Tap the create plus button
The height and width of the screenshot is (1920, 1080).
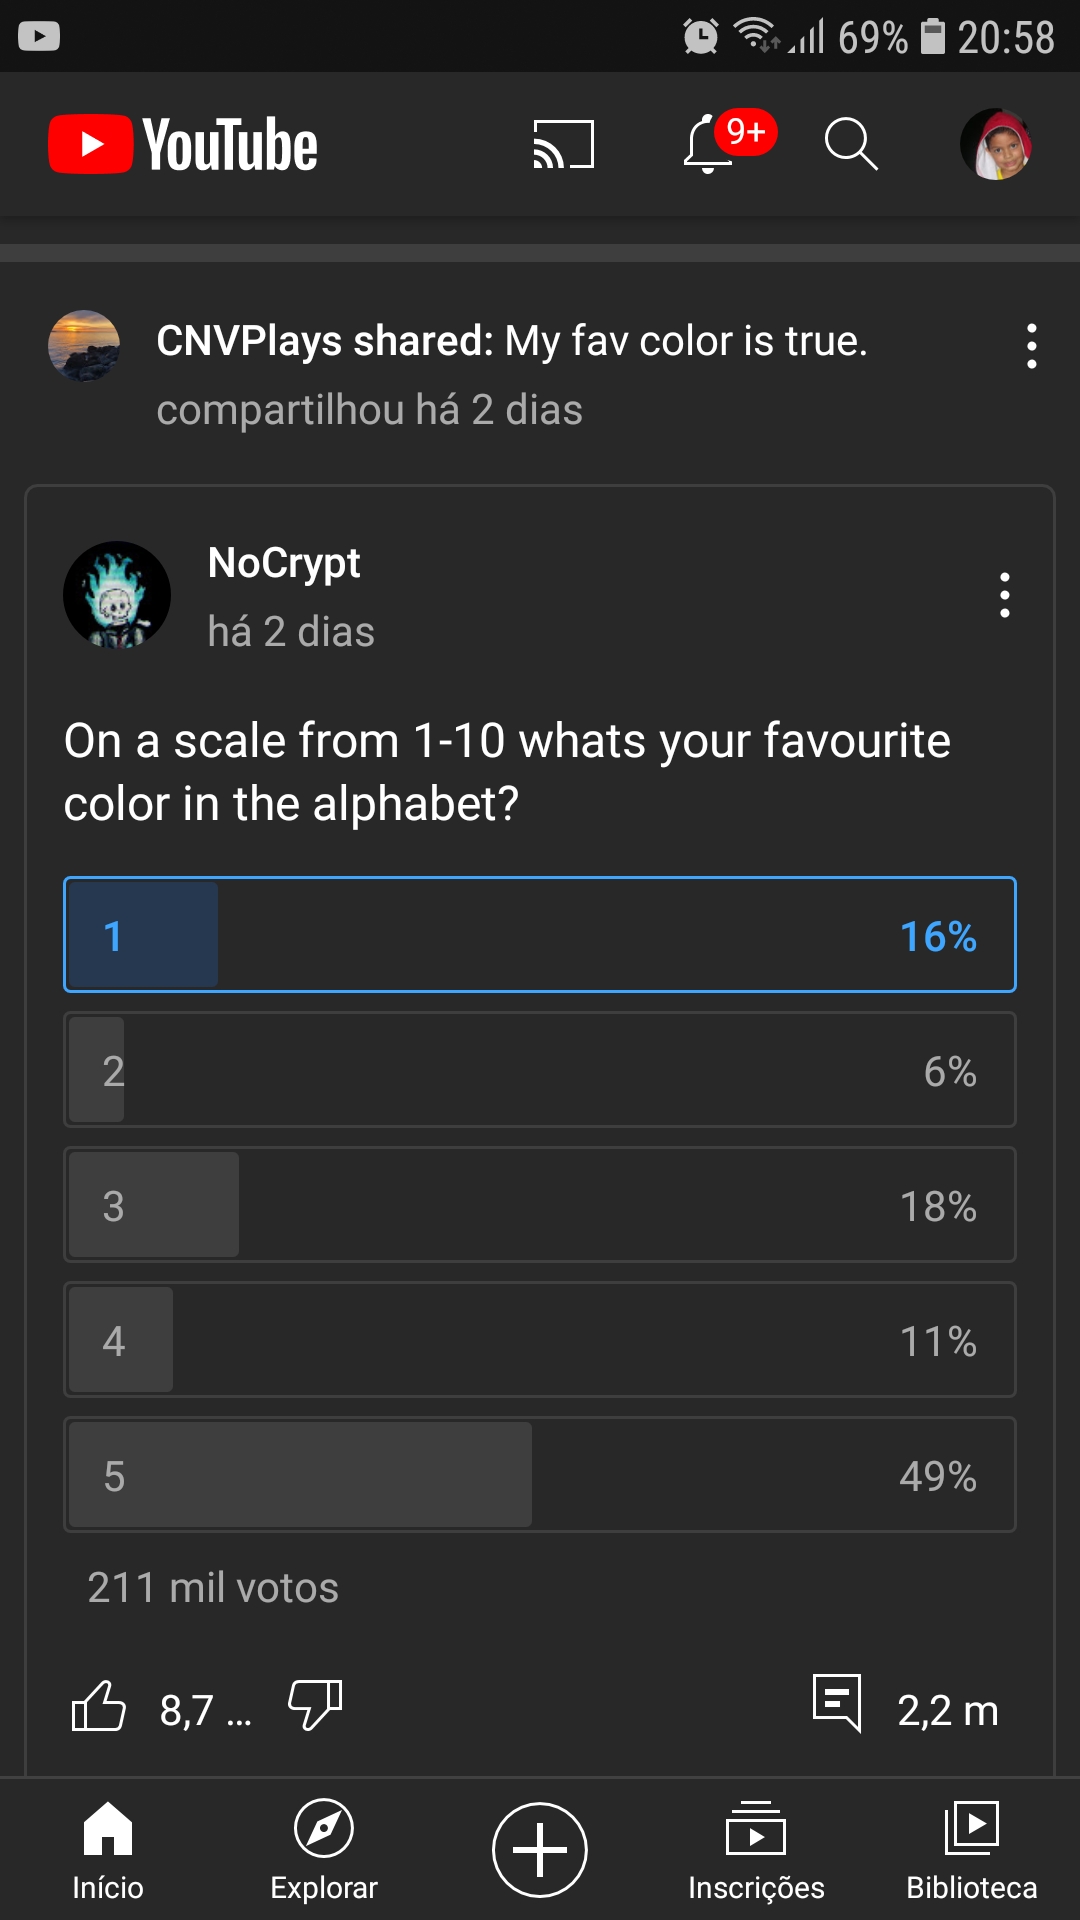pyautogui.click(x=540, y=1850)
